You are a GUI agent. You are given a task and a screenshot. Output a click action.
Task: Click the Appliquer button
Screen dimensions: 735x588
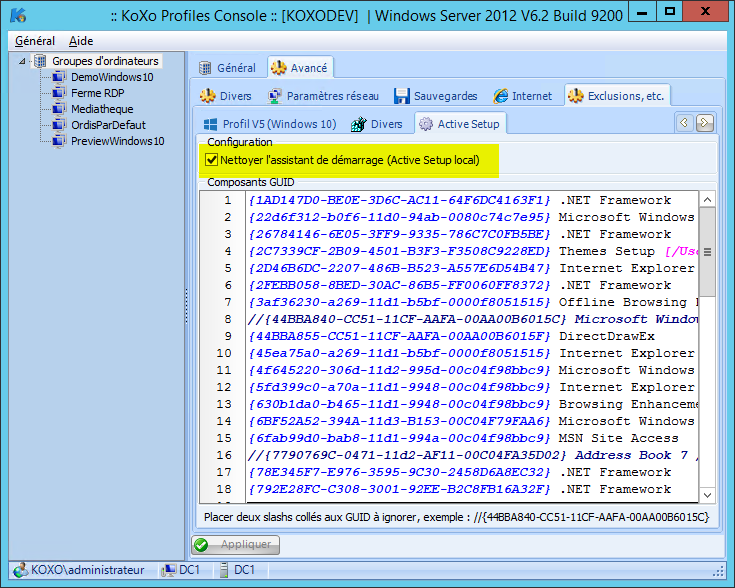[236, 545]
